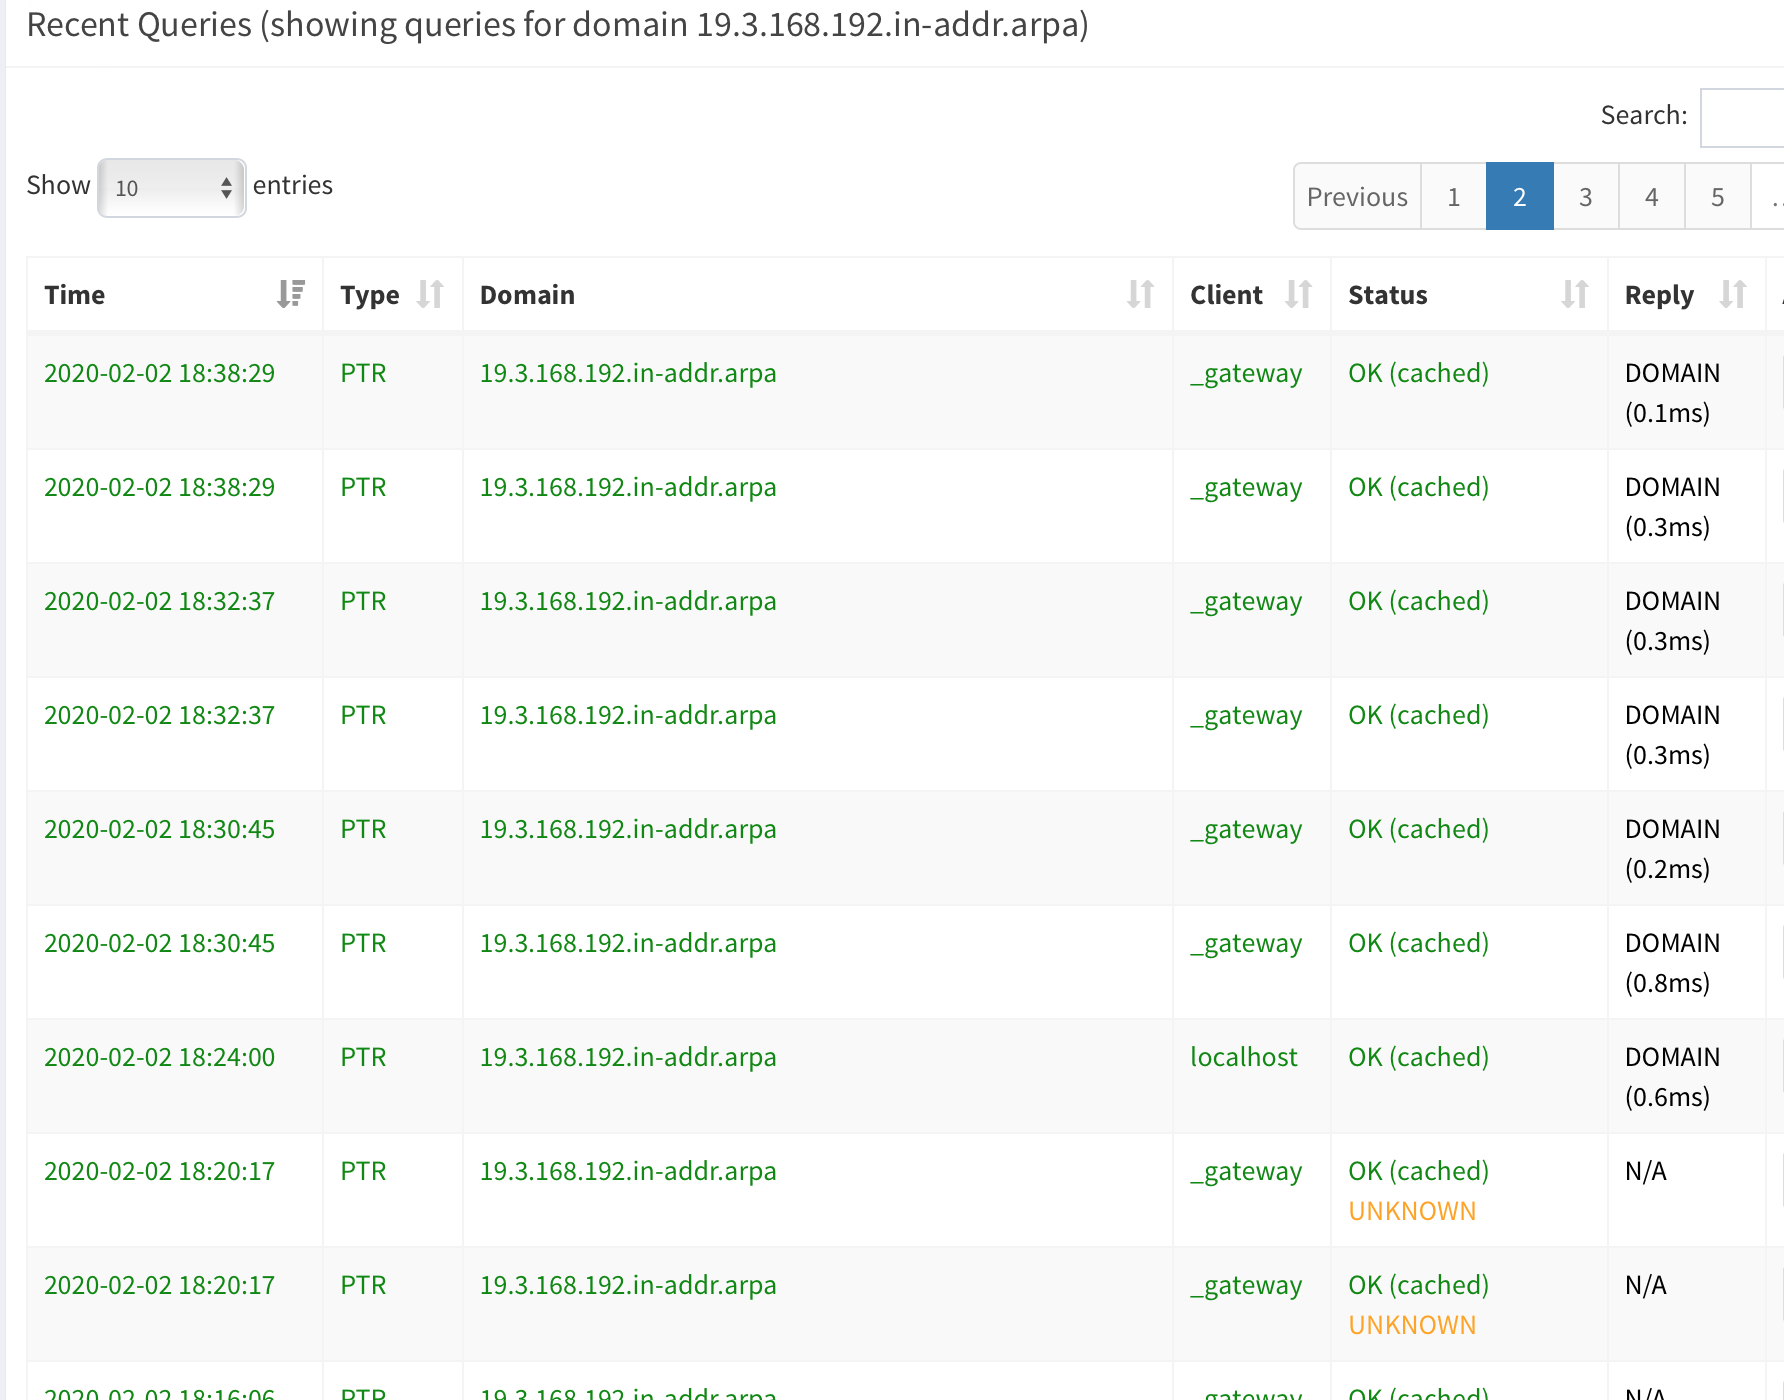The width and height of the screenshot is (1784, 1400).
Task: Click PTR type in 18:24:00 row
Action: pyautogui.click(x=363, y=1057)
